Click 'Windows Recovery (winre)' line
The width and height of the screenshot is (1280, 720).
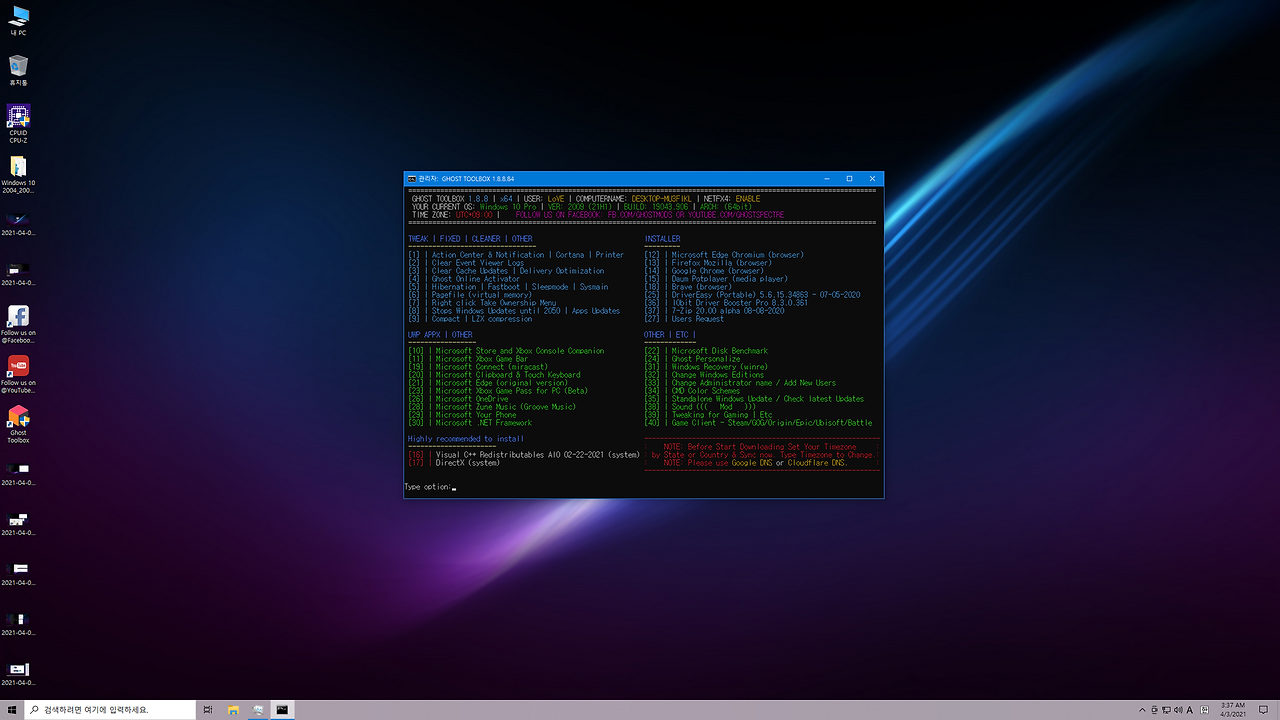(x=706, y=367)
